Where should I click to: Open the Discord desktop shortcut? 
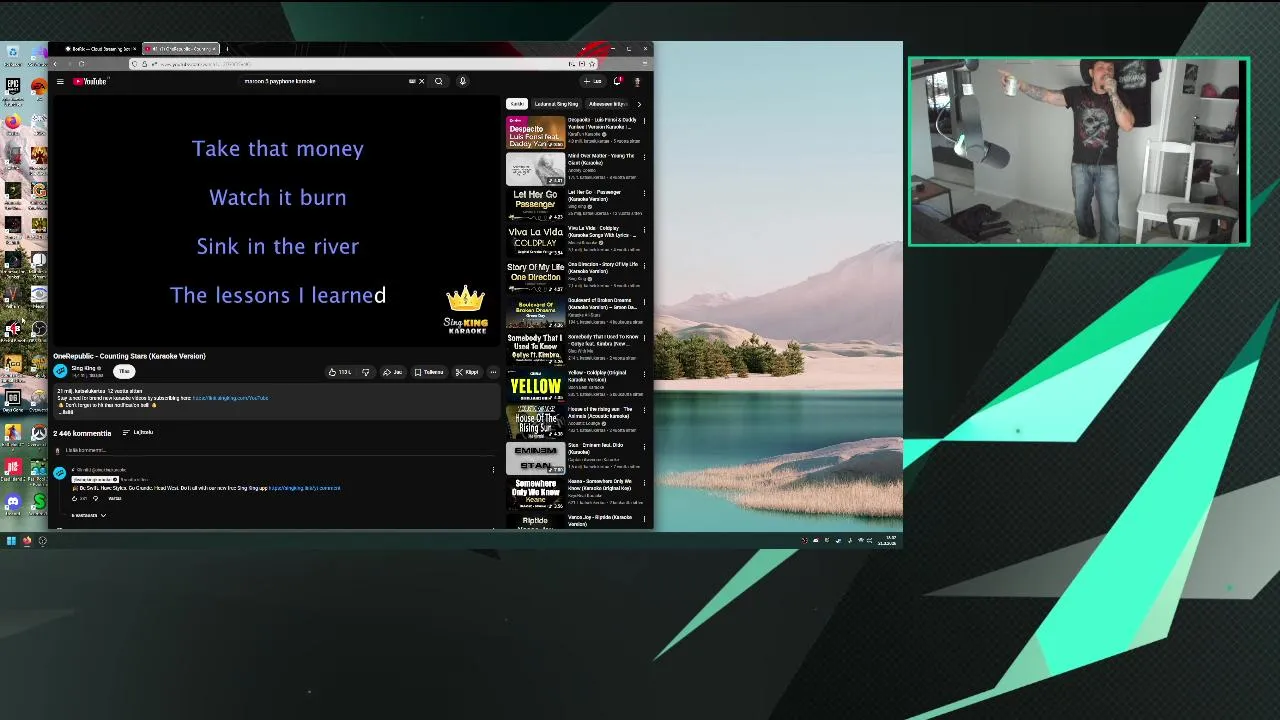(x=13, y=502)
